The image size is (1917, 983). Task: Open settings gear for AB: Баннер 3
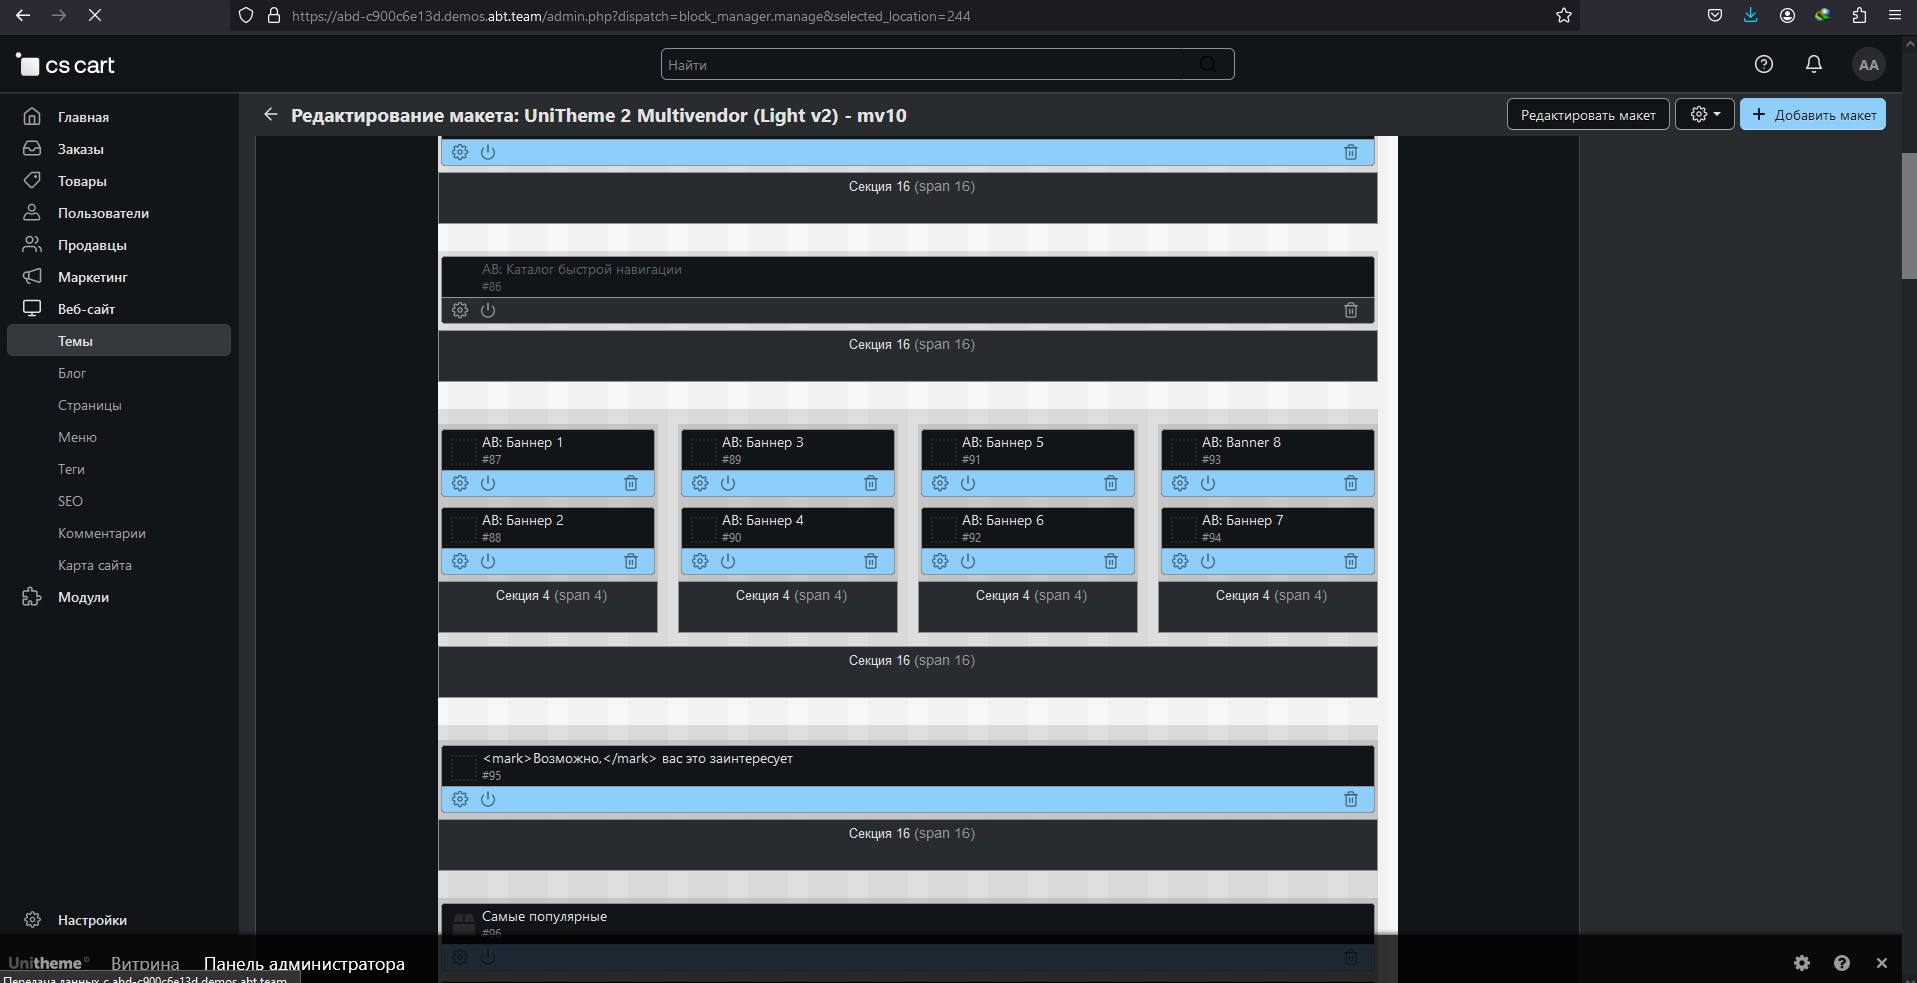[700, 483]
